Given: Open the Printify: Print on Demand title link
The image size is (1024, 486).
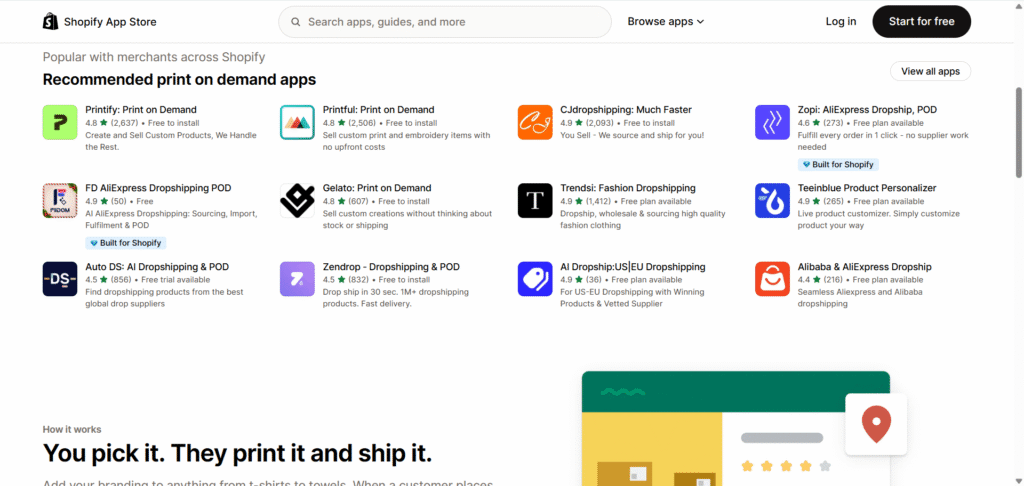Looking at the screenshot, I should 141,109.
